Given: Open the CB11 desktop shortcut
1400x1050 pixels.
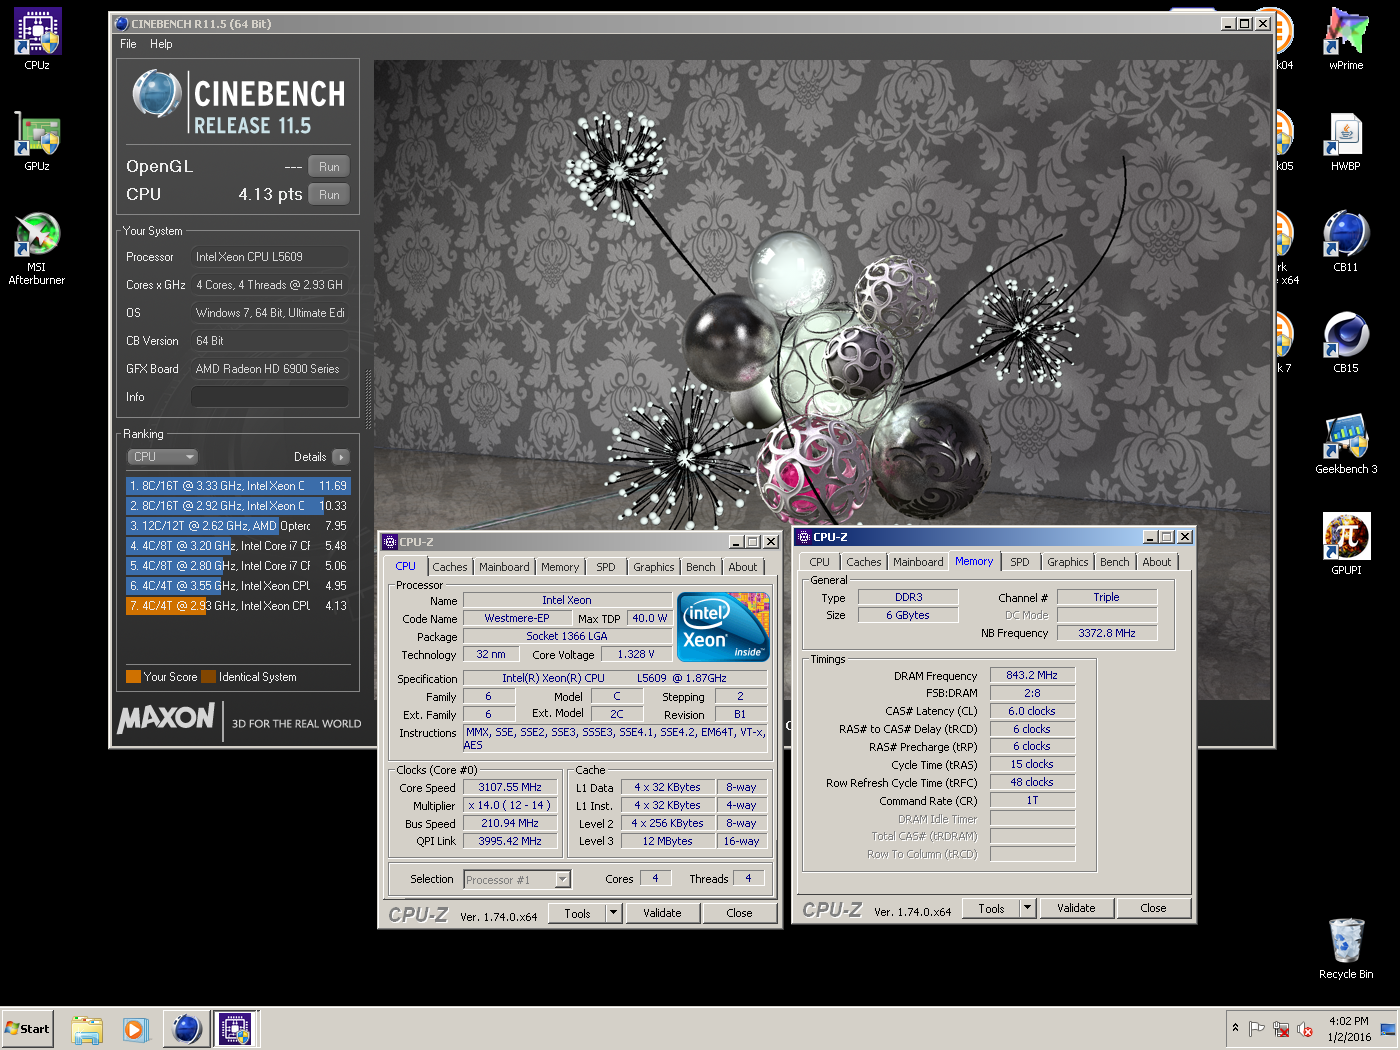Looking at the screenshot, I should click(1346, 242).
